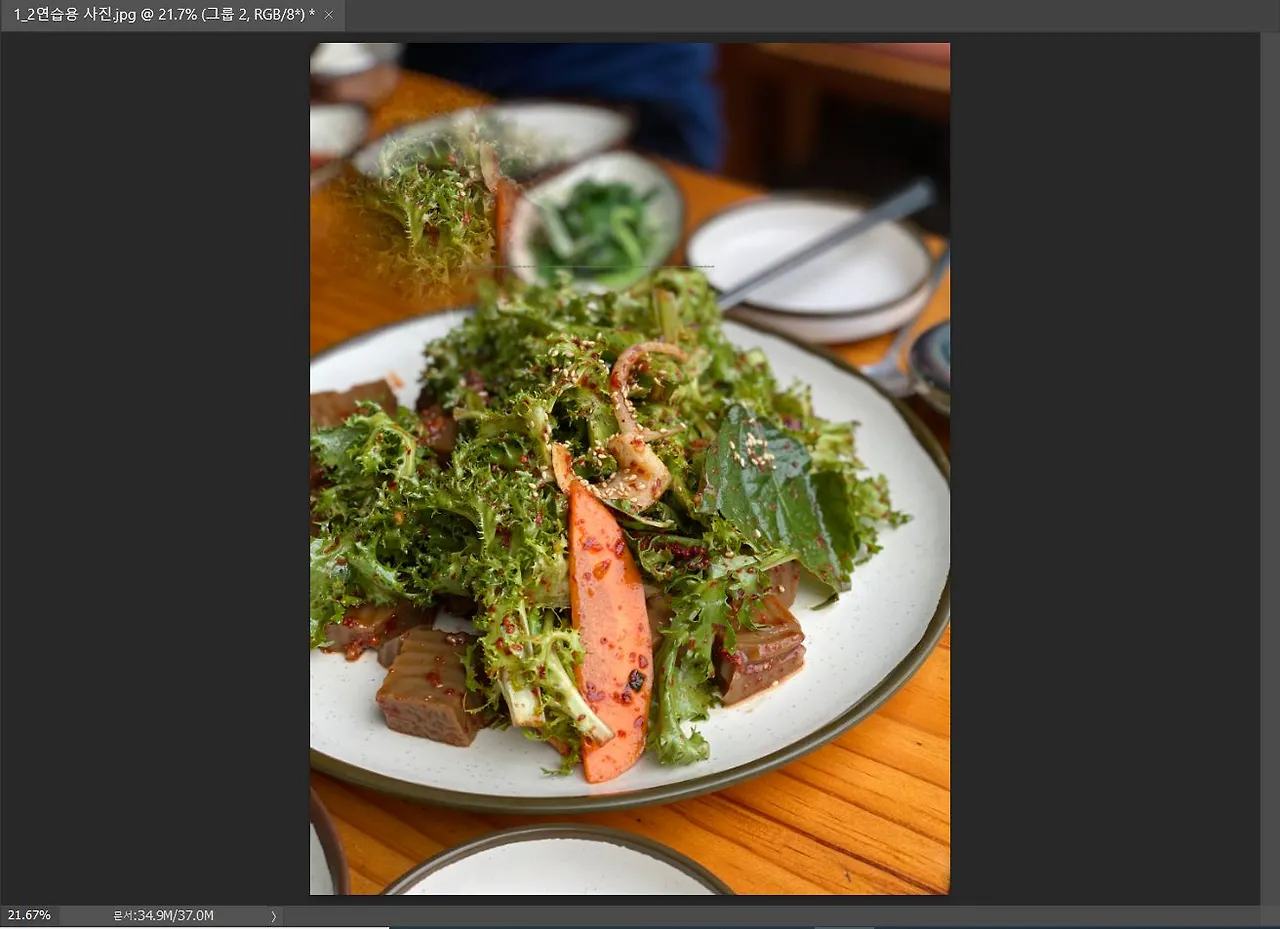Close the 1_2연습용 사진.jpg document tab
1280x929 pixels.
(328, 15)
